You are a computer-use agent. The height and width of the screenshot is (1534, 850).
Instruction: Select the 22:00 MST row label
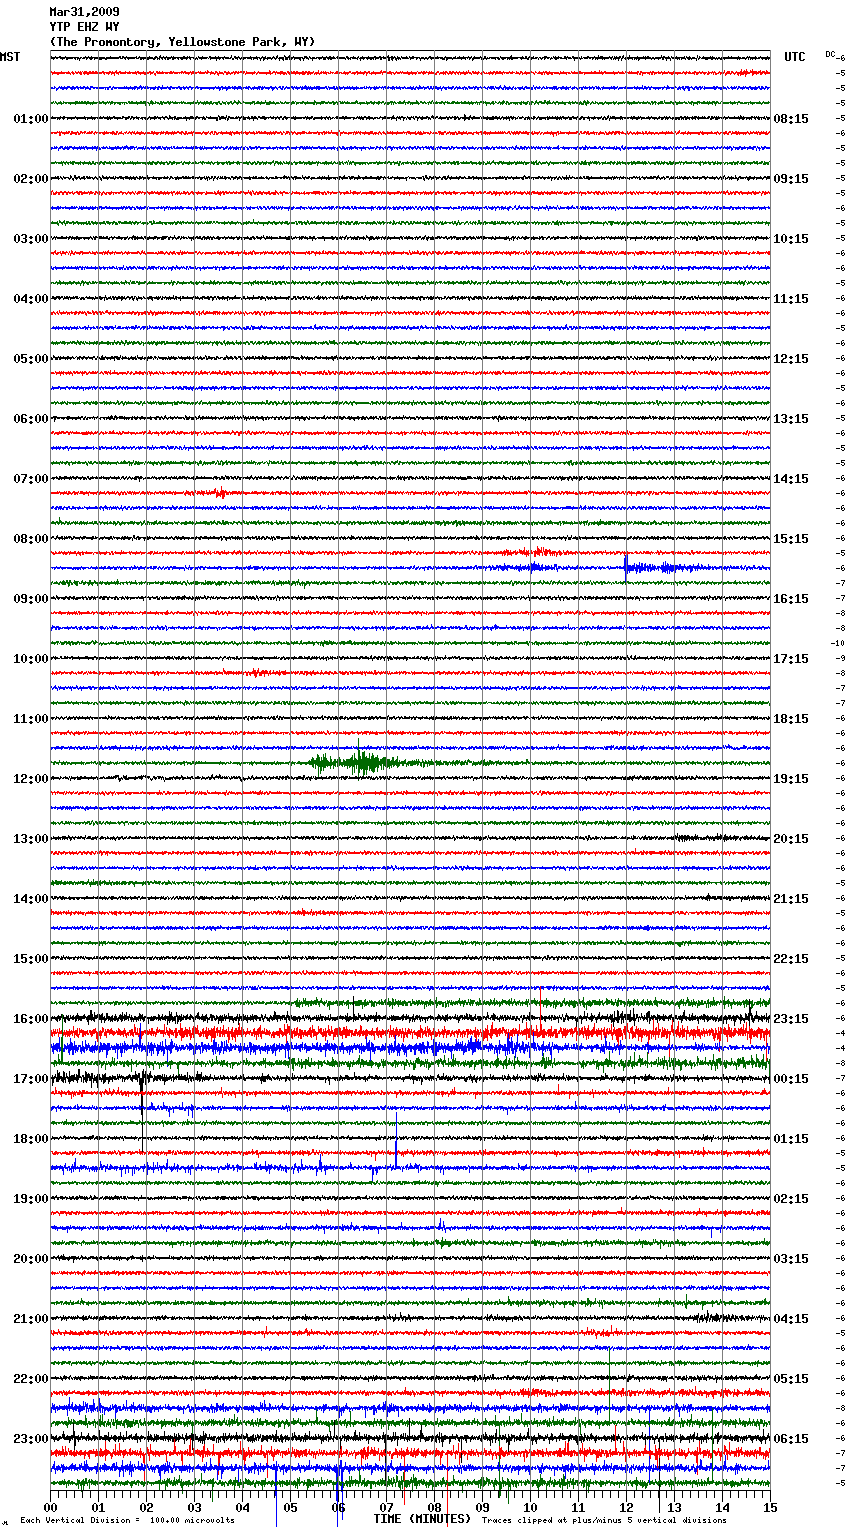point(31,1379)
